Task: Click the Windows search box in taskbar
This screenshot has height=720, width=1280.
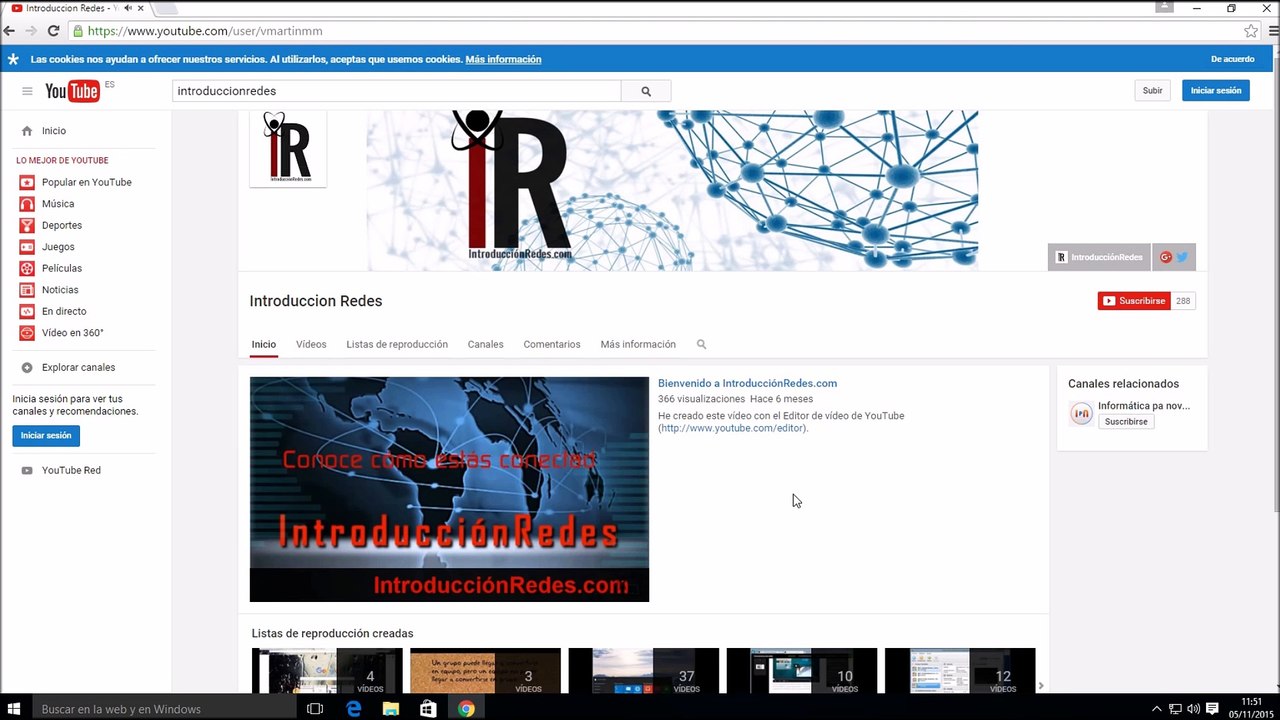Action: (163, 709)
